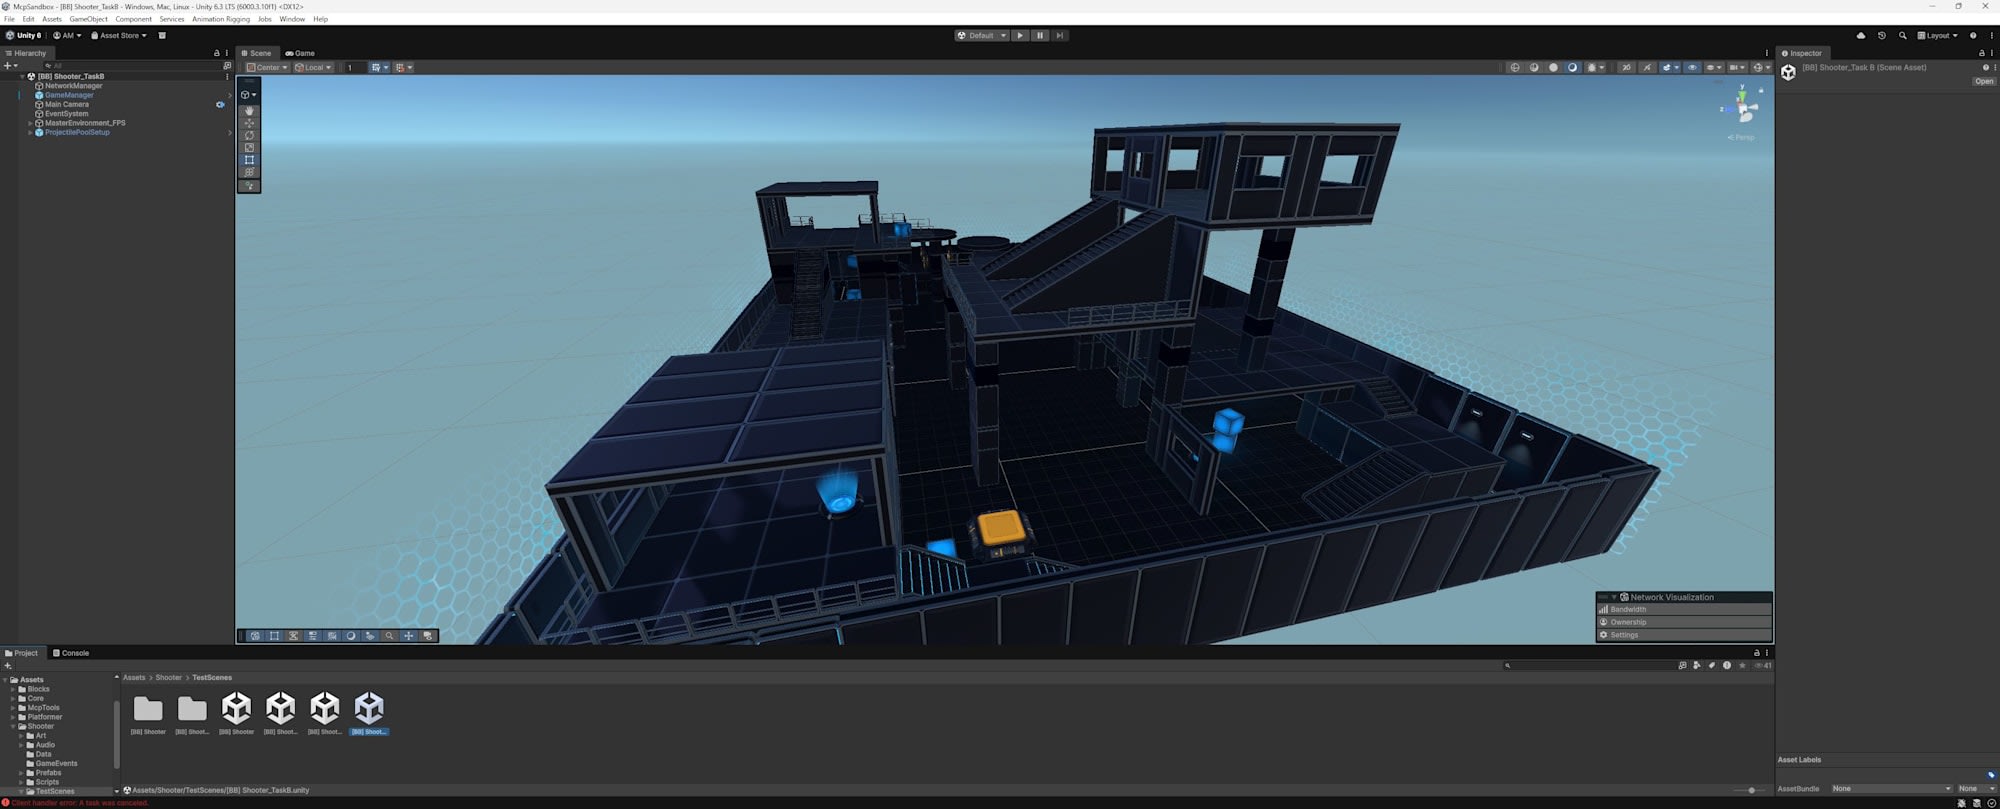Collapse the Shooter folder in Project tree

[14, 726]
